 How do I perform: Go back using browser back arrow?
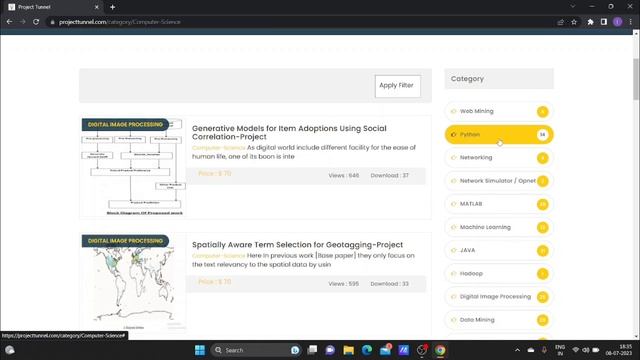[9, 22]
